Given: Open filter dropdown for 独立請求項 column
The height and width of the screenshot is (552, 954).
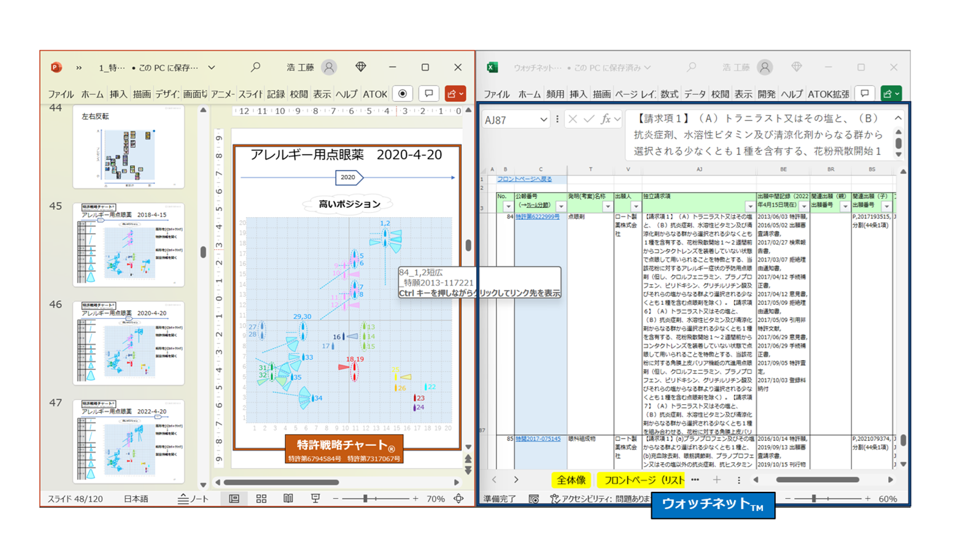Looking at the screenshot, I should 750,207.
